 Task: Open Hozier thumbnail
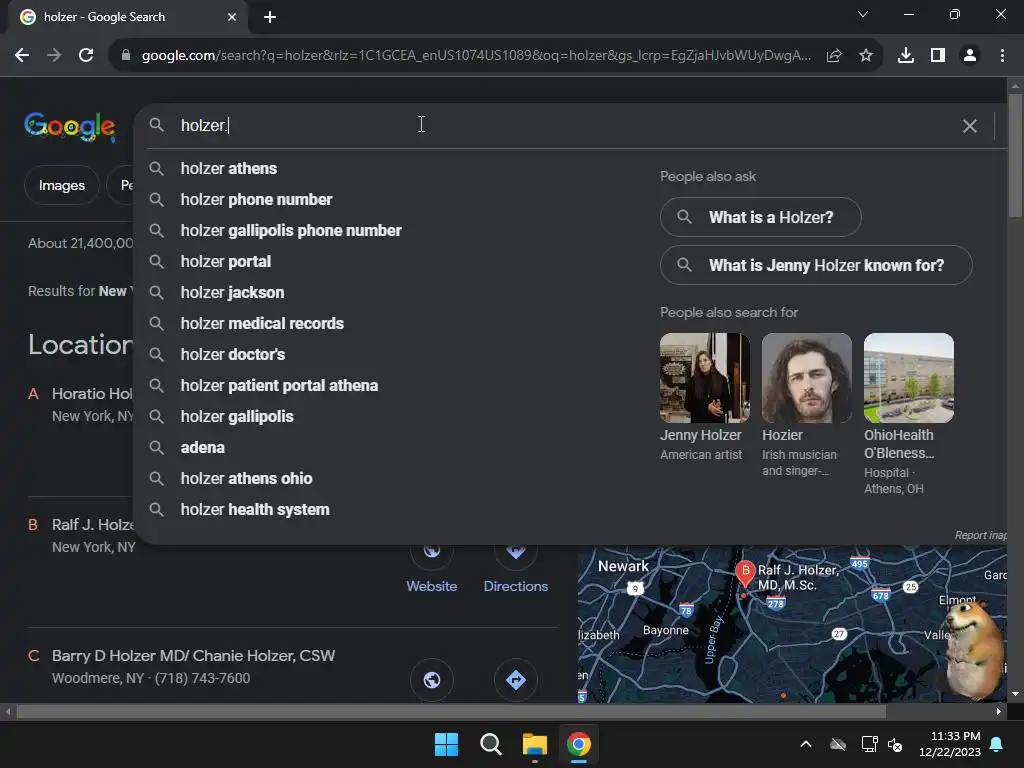point(807,378)
